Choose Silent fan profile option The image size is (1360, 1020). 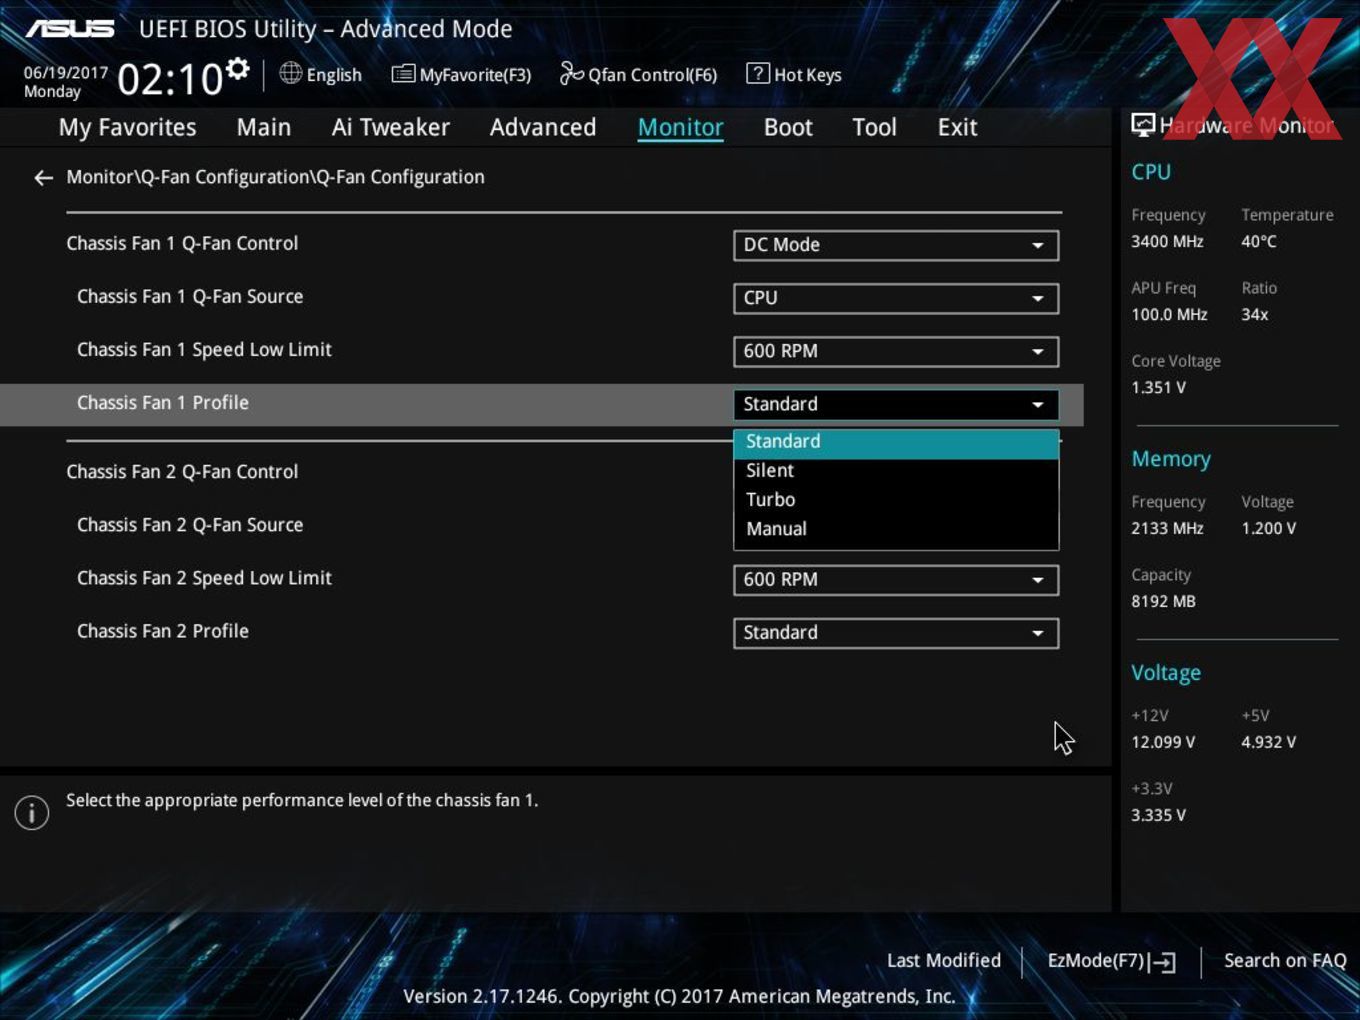coord(896,471)
